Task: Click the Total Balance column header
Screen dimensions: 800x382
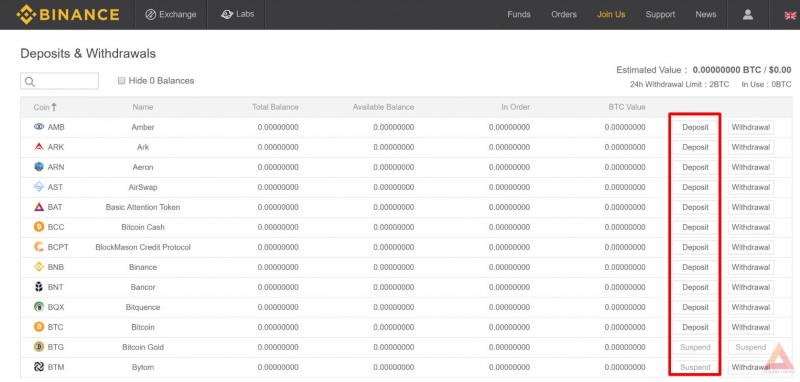Action: coord(276,107)
